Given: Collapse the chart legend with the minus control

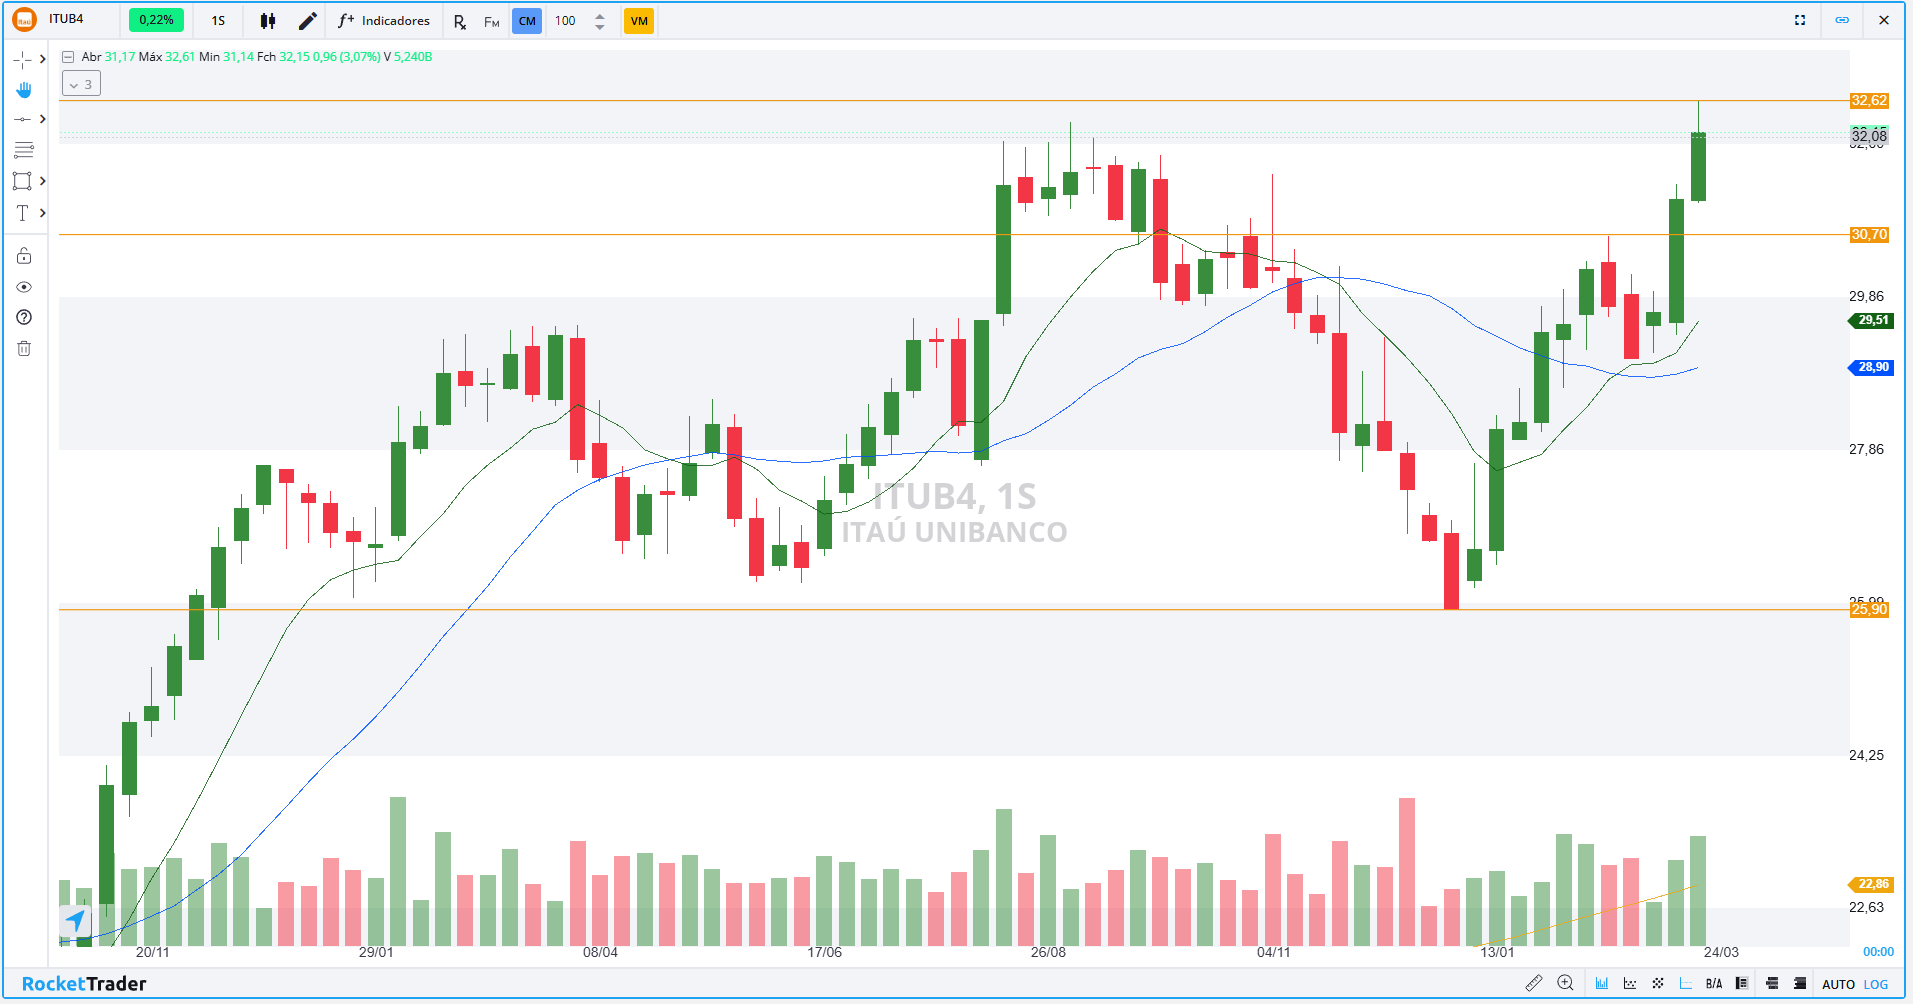Looking at the screenshot, I should tap(67, 57).
